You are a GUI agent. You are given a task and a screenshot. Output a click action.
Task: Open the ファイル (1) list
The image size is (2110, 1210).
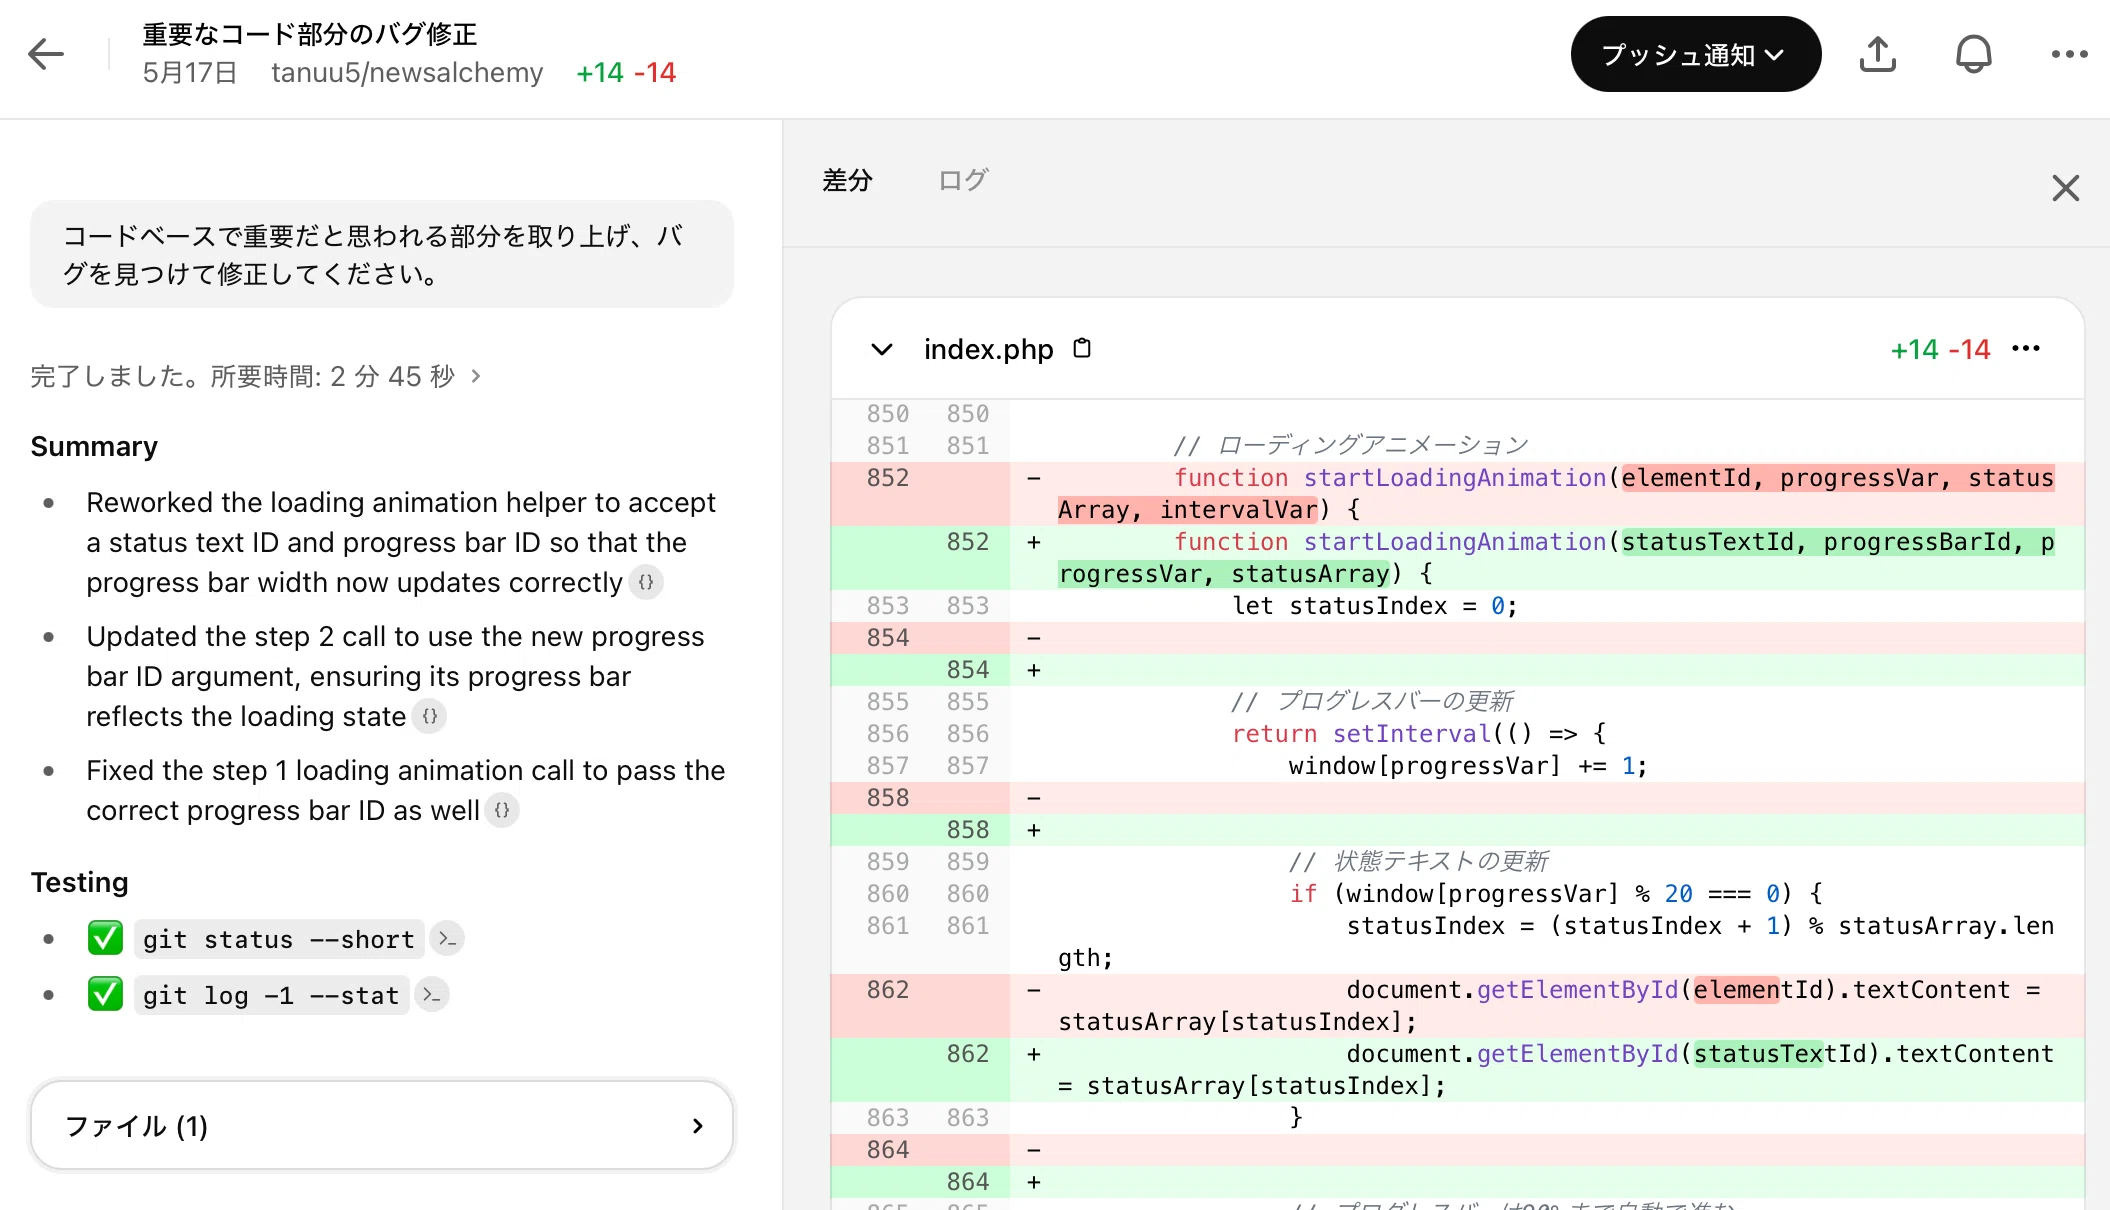point(382,1125)
